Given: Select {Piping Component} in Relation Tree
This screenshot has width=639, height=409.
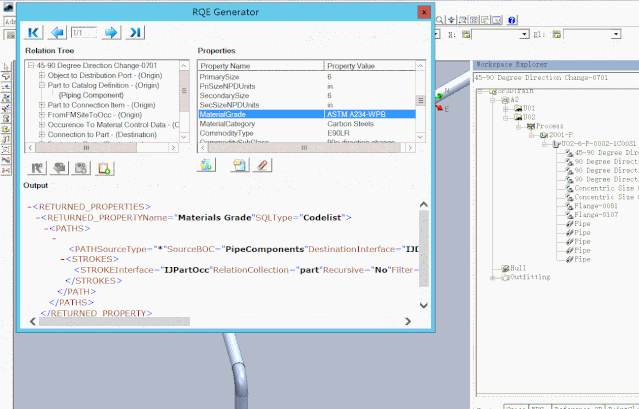Looking at the screenshot, I should pos(91,95).
